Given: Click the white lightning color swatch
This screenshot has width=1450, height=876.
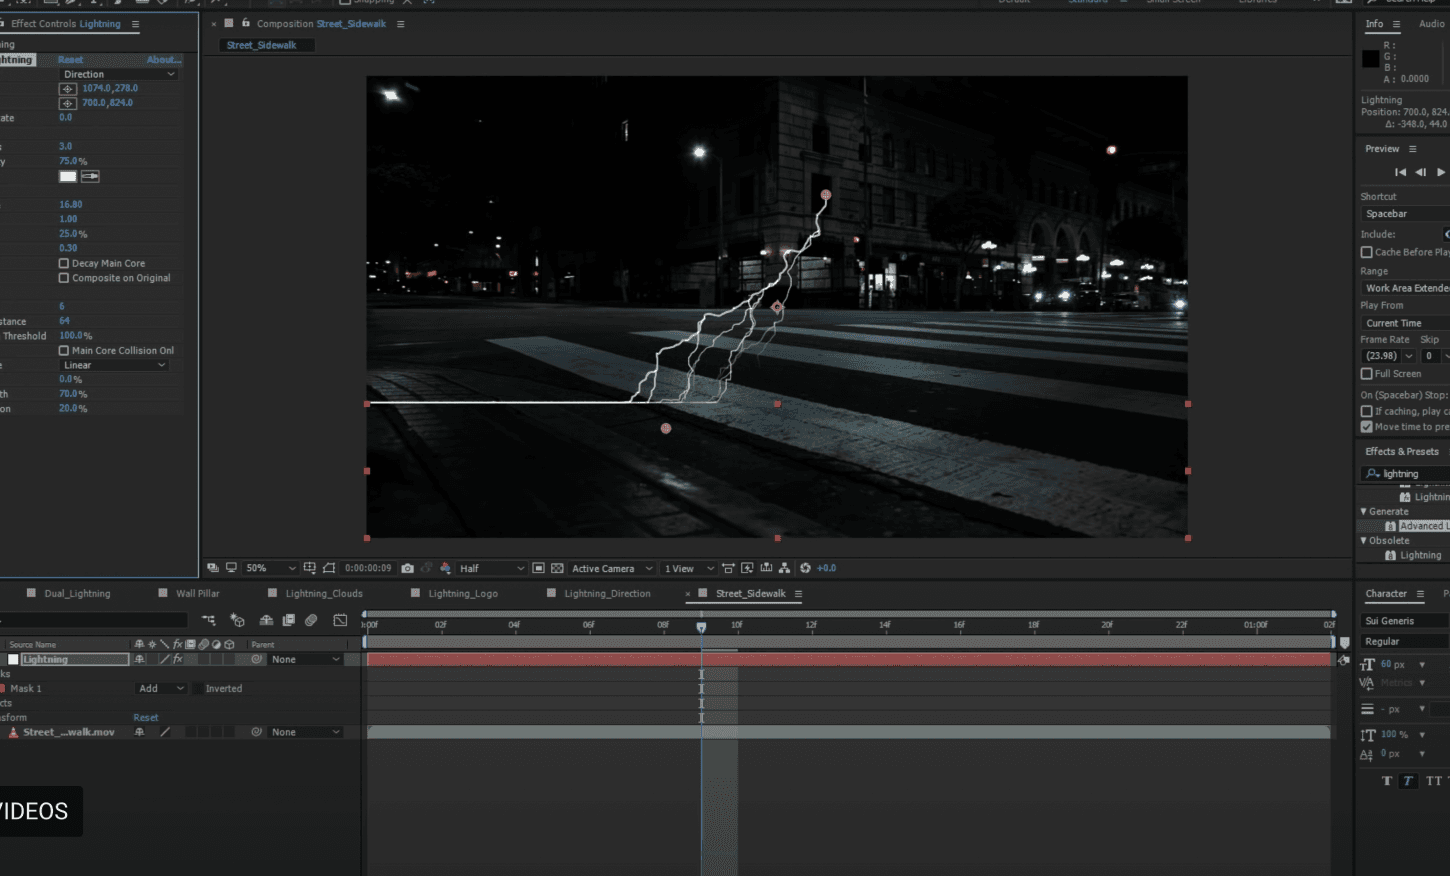Looking at the screenshot, I should [x=67, y=176].
